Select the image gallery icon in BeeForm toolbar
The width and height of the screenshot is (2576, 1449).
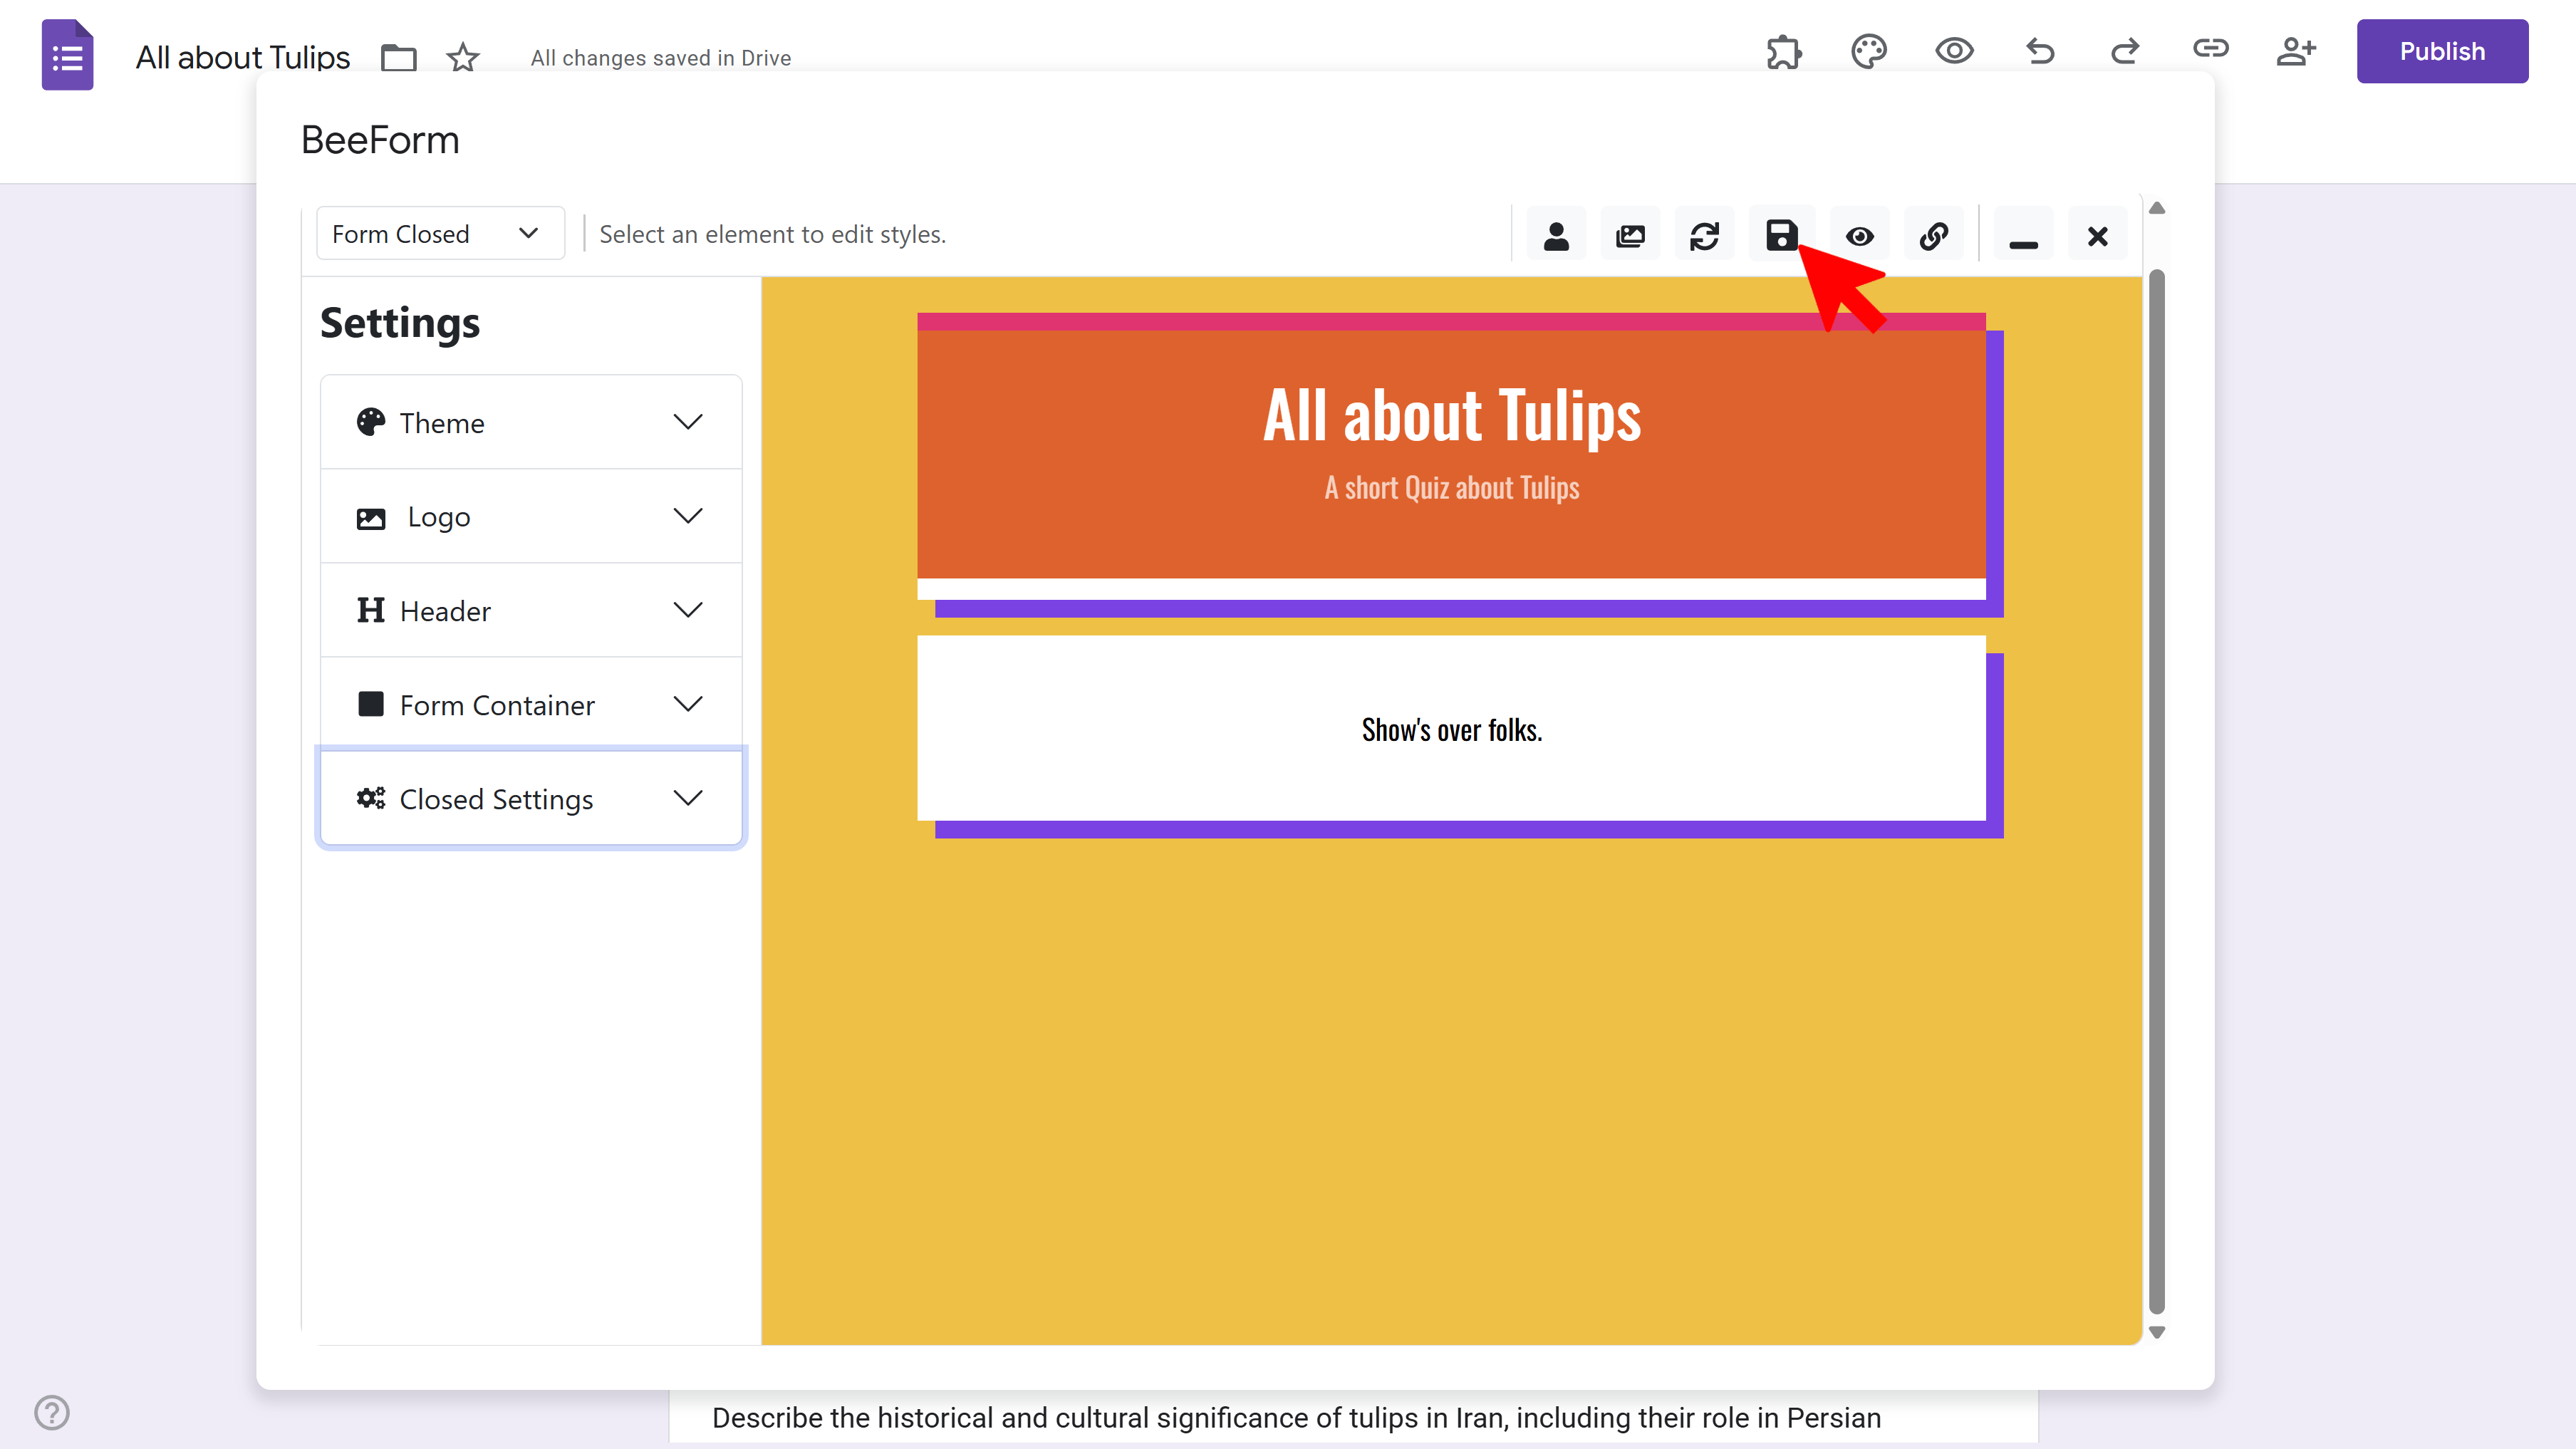[x=1630, y=234]
